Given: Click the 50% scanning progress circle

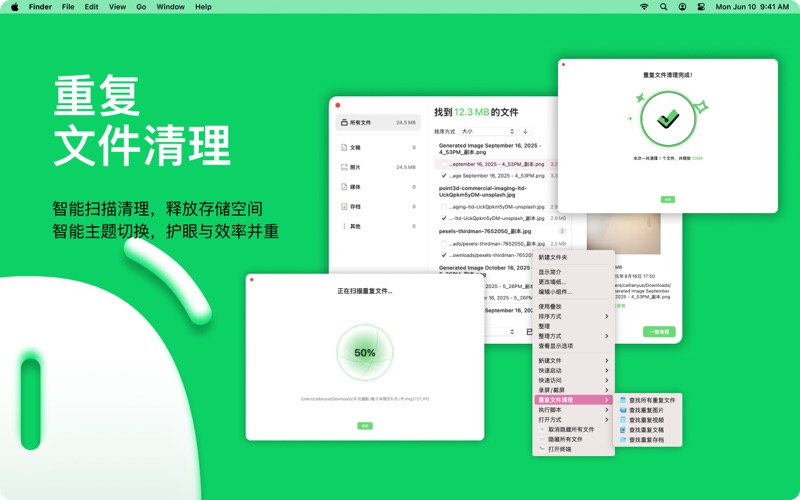Looking at the screenshot, I should (x=365, y=353).
